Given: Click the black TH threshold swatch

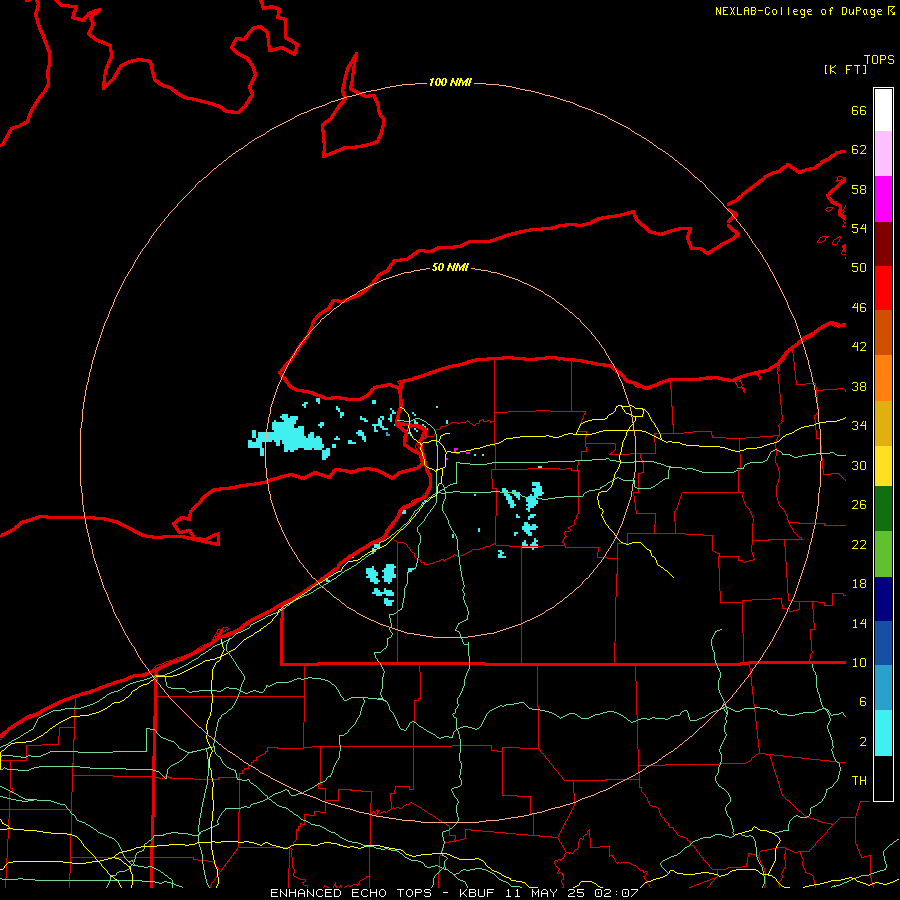Looking at the screenshot, I should (883, 778).
